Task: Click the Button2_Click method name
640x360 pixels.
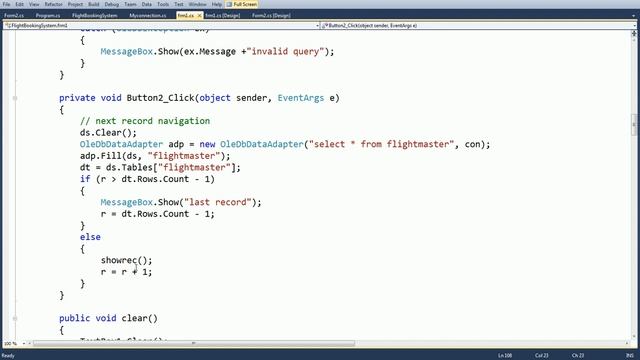Action: point(160,98)
